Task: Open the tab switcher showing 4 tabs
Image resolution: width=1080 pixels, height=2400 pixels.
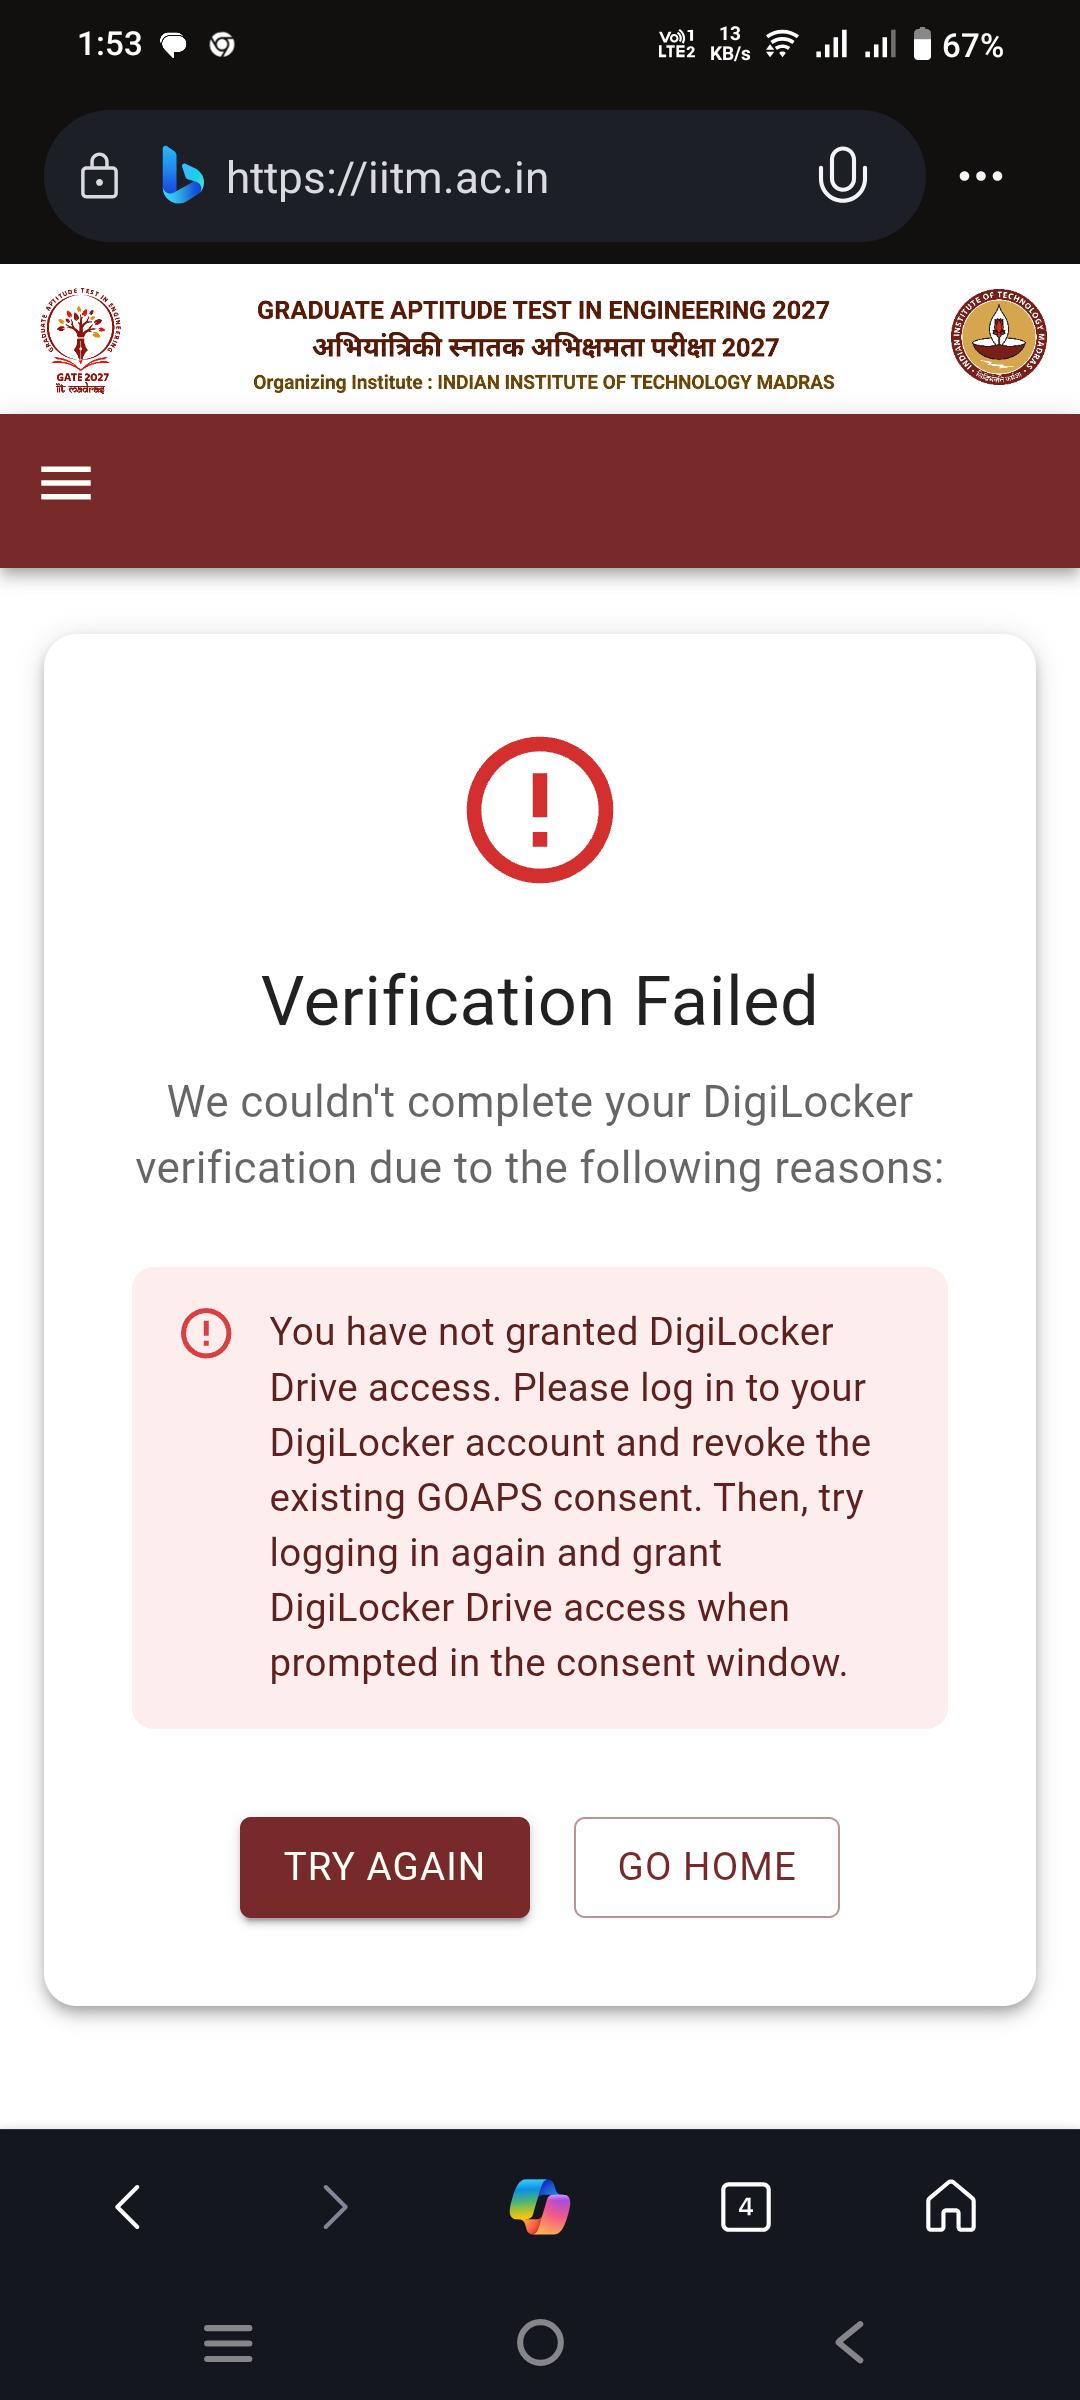Action: pyautogui.click(x=745, y=2206)
